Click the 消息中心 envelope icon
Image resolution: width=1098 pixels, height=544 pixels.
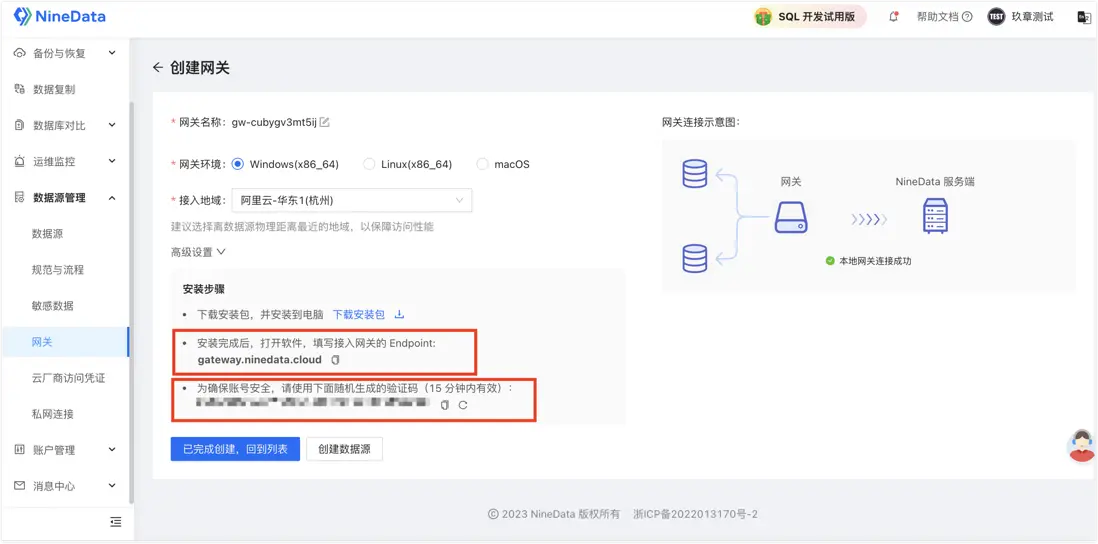tap(20, 486)
